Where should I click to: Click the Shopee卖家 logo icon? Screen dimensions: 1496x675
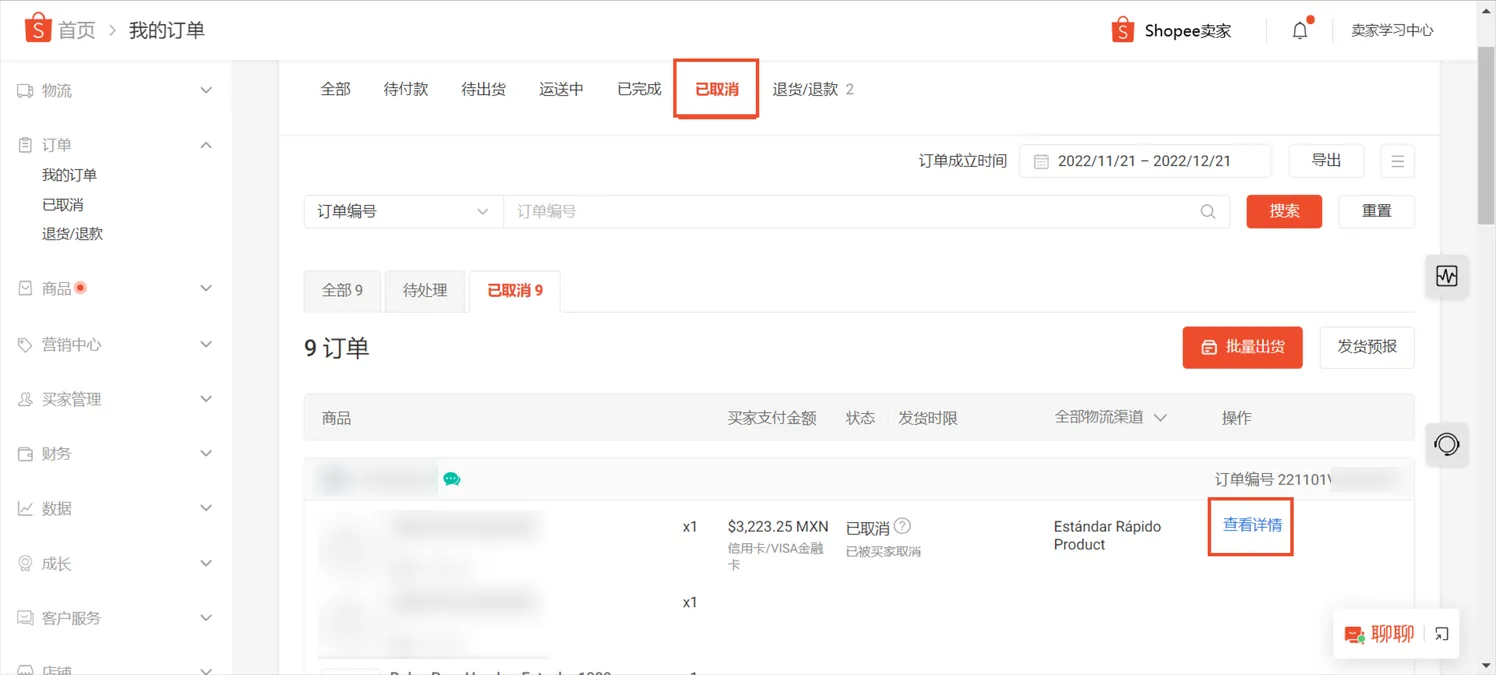tap(1122, 29)
